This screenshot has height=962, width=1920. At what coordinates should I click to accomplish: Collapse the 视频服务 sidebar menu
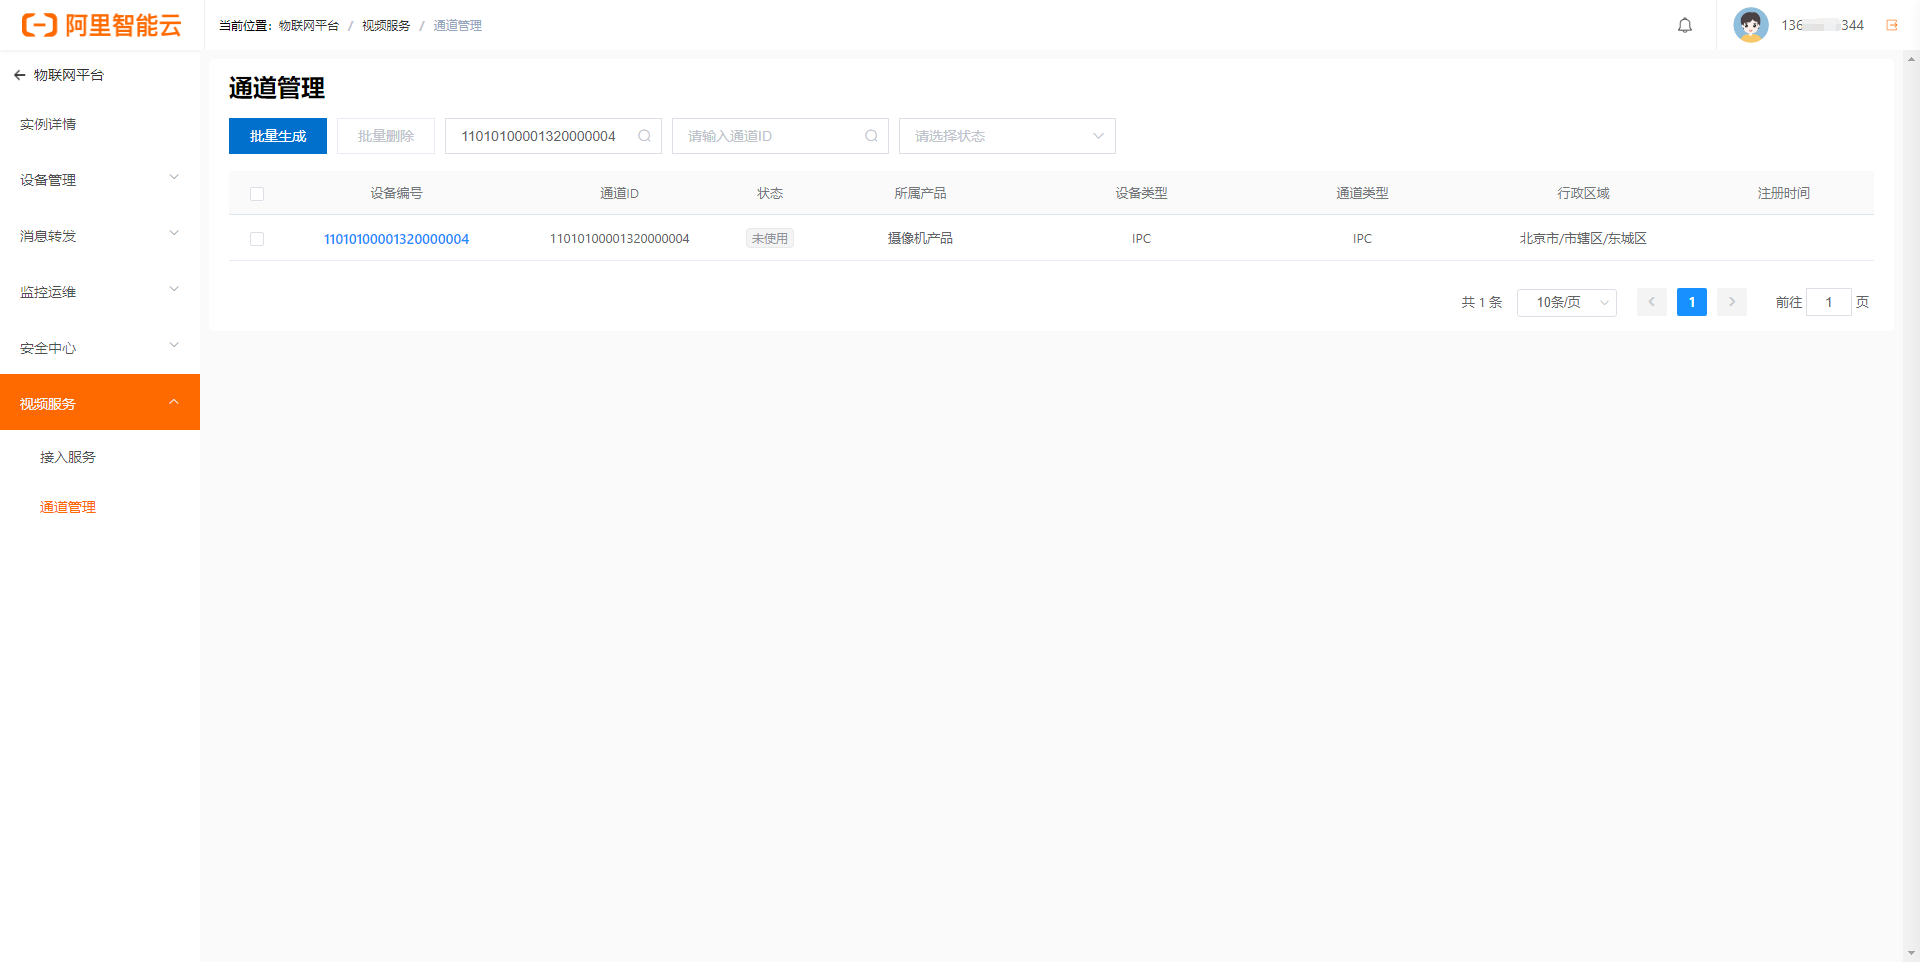[100, 403]
